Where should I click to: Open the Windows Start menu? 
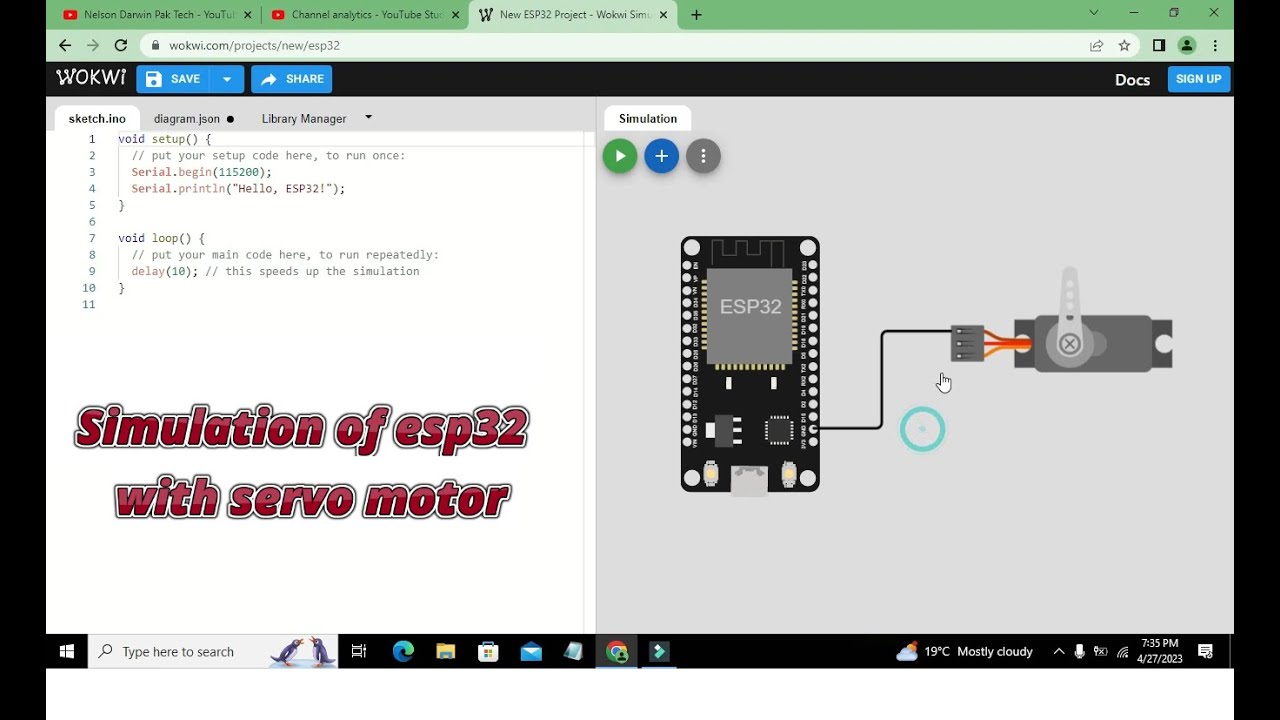tap(67, 651)
